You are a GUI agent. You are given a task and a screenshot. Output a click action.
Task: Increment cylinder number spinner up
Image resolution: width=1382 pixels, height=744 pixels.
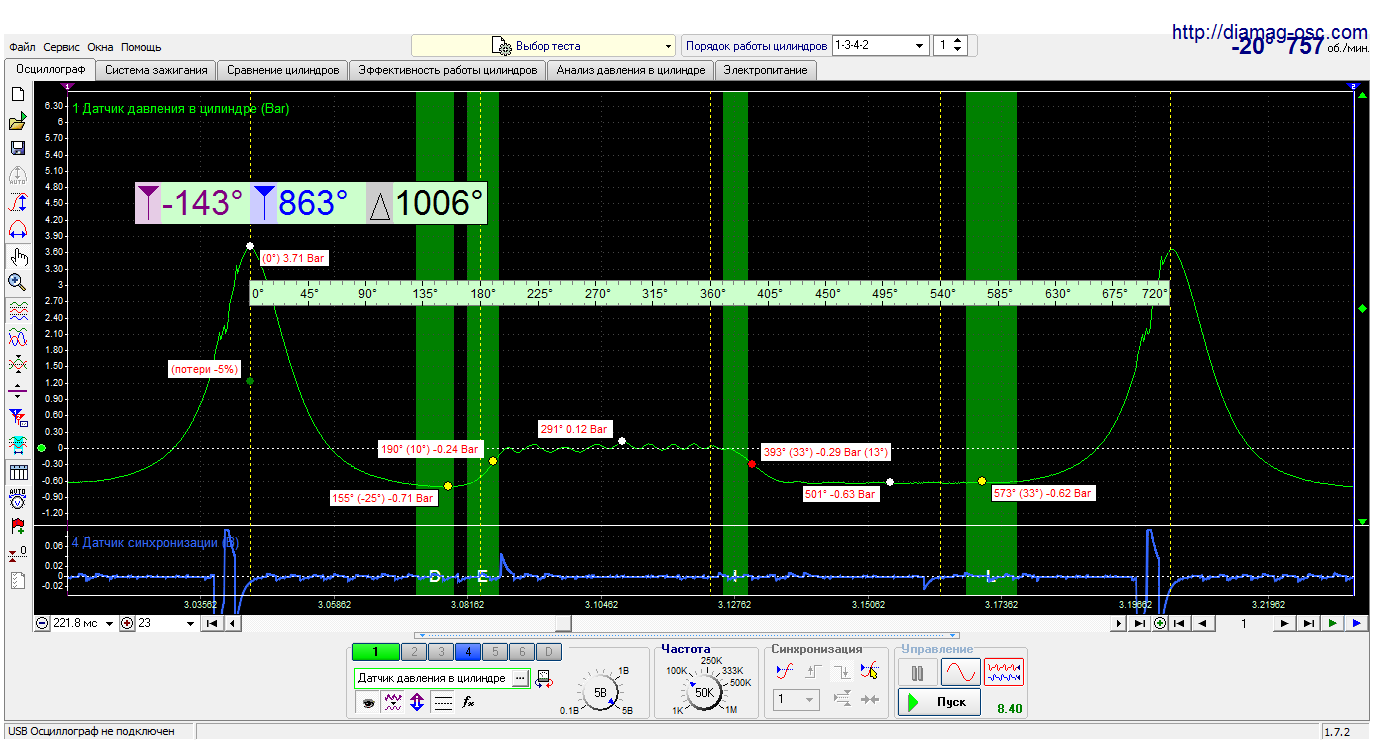point(958,41)
